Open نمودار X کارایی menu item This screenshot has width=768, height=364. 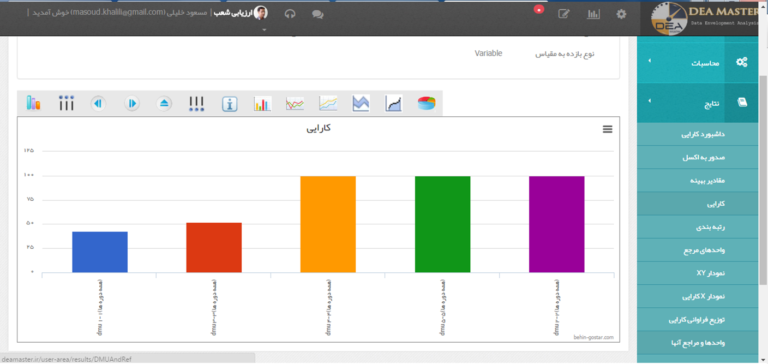coord(697,296)
